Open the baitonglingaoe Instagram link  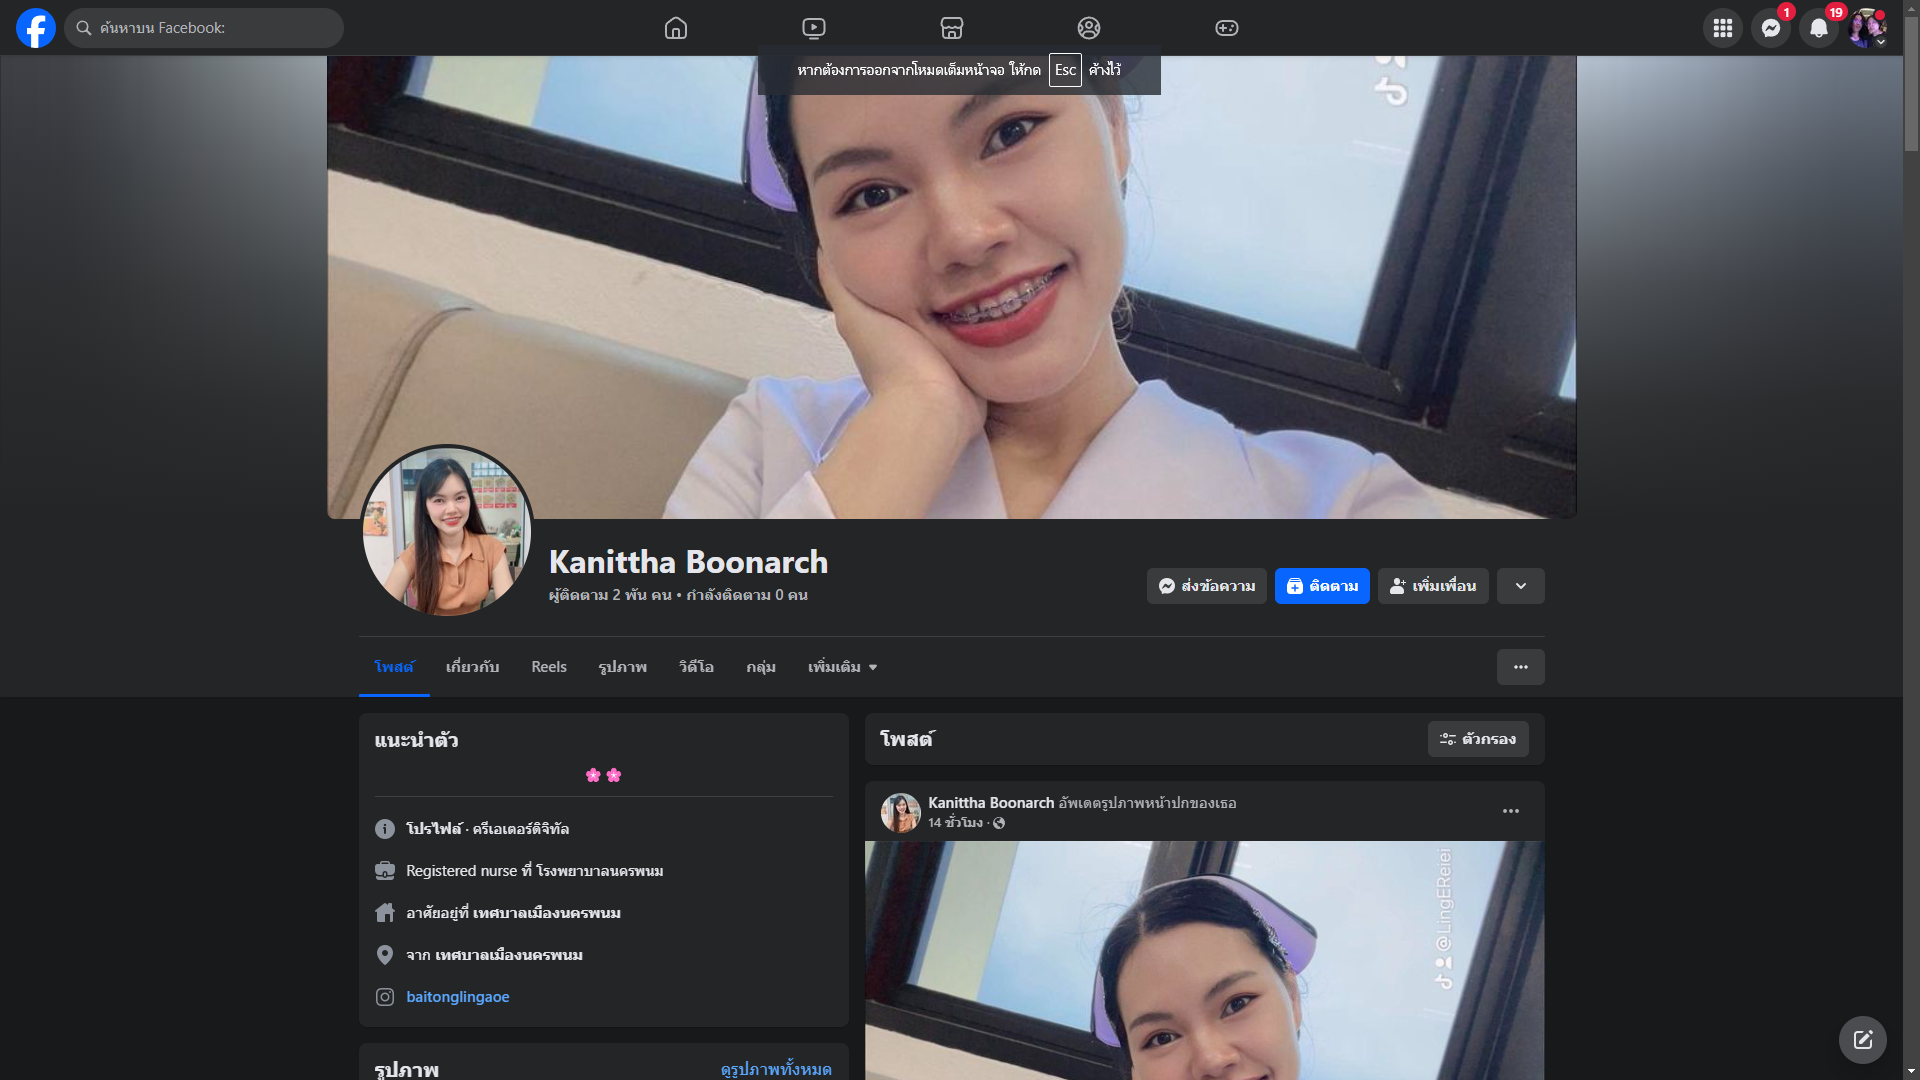pyautogui.click(x=457, y=997)
